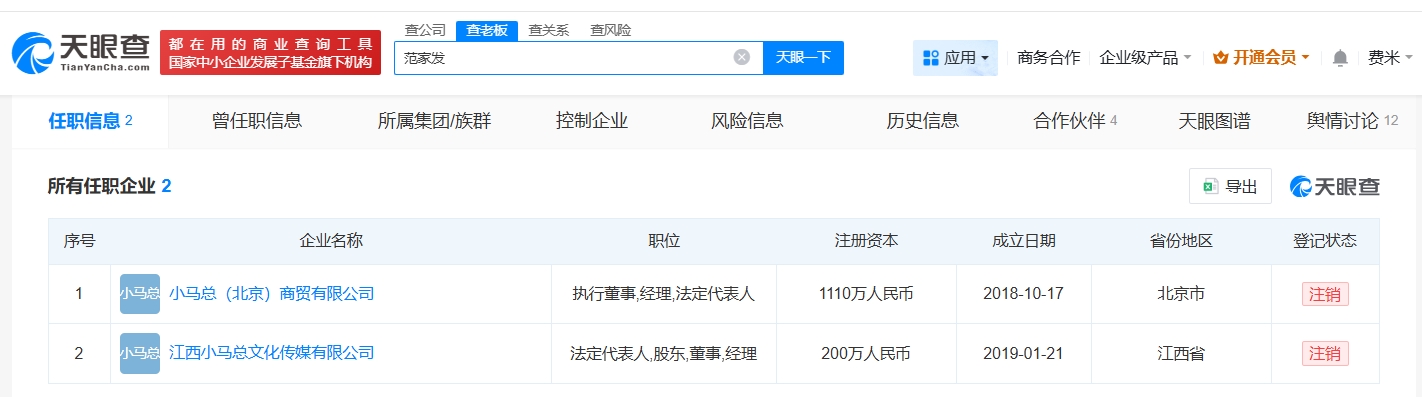Open the 天眼图谱 tab
The width and height of the screenshot is (1422, 397).
point(1215,121)
